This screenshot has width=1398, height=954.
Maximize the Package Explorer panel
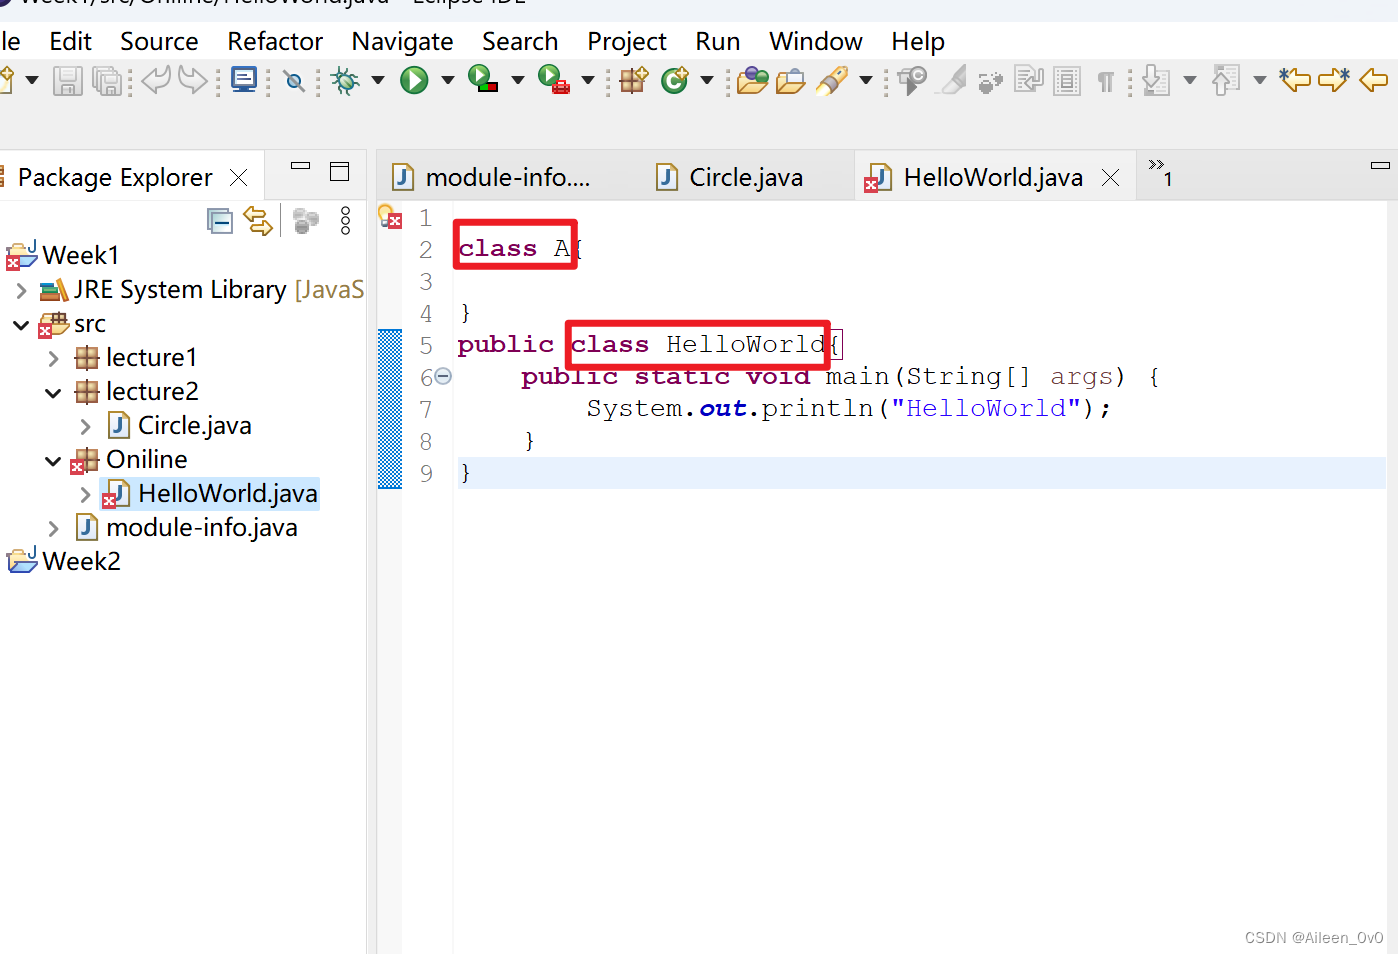point(340,172)
